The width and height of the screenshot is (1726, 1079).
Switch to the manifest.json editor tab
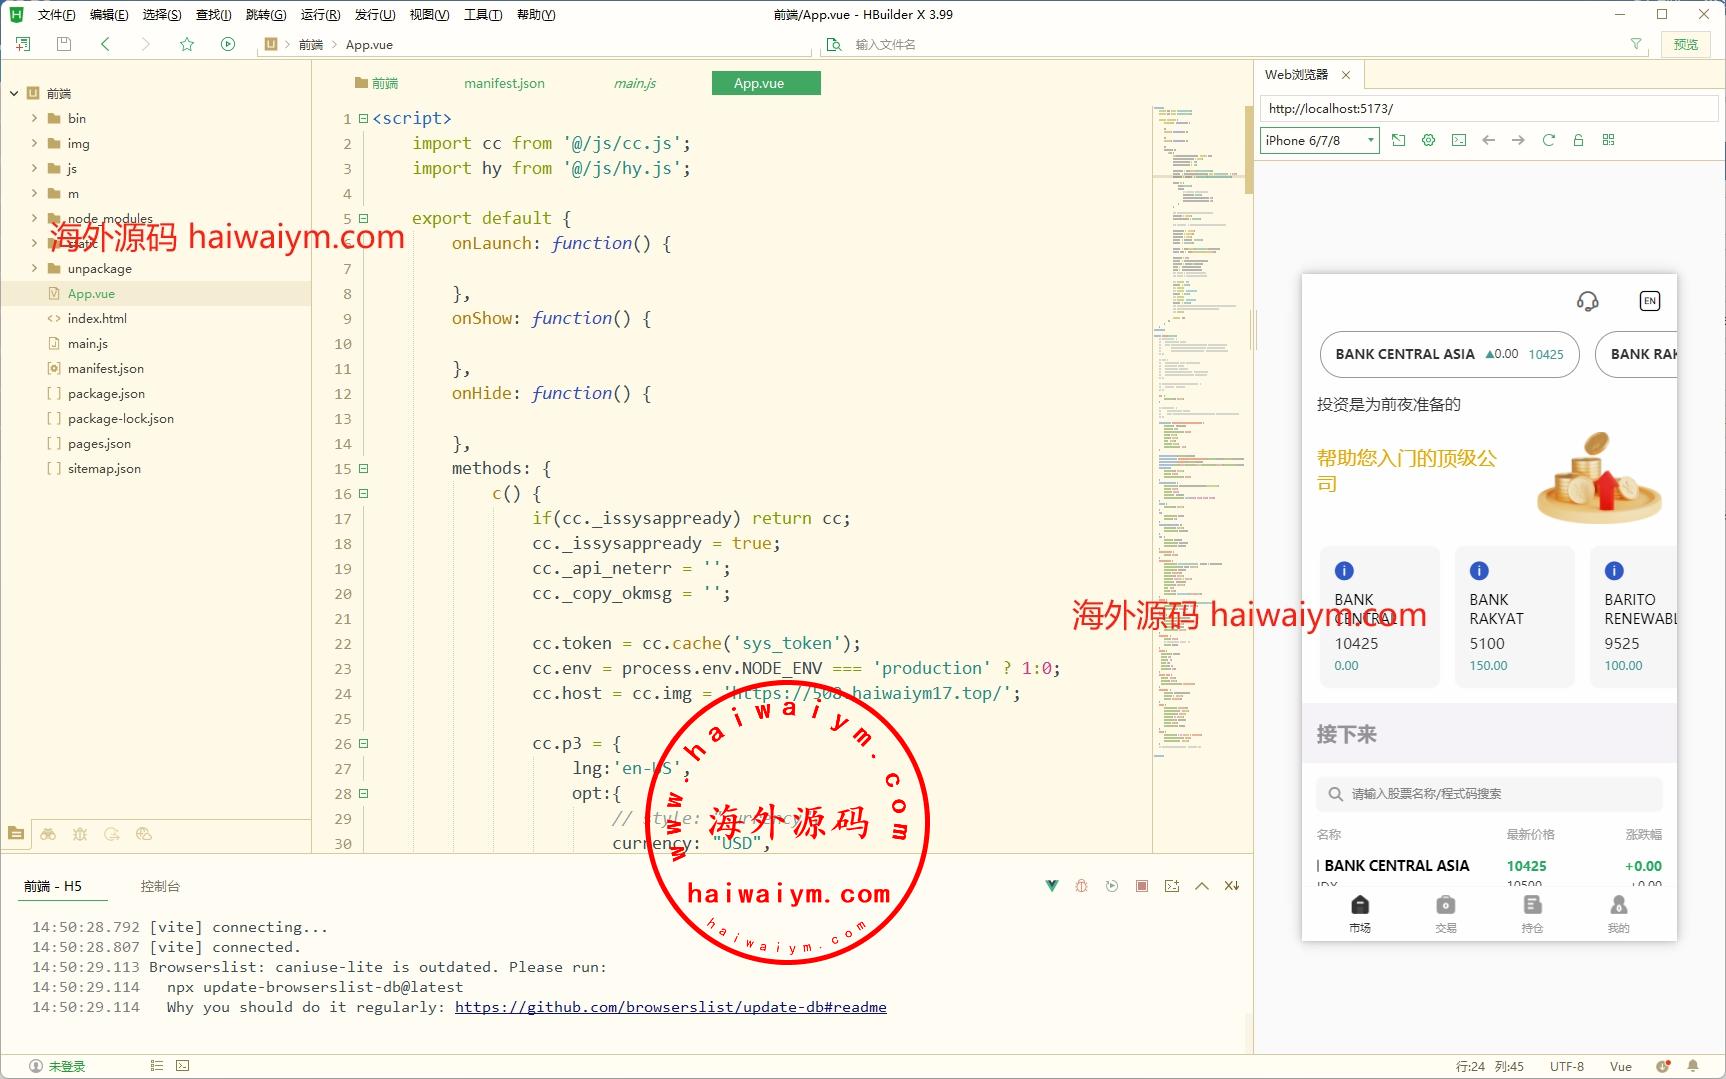click(x=504, y=83)
